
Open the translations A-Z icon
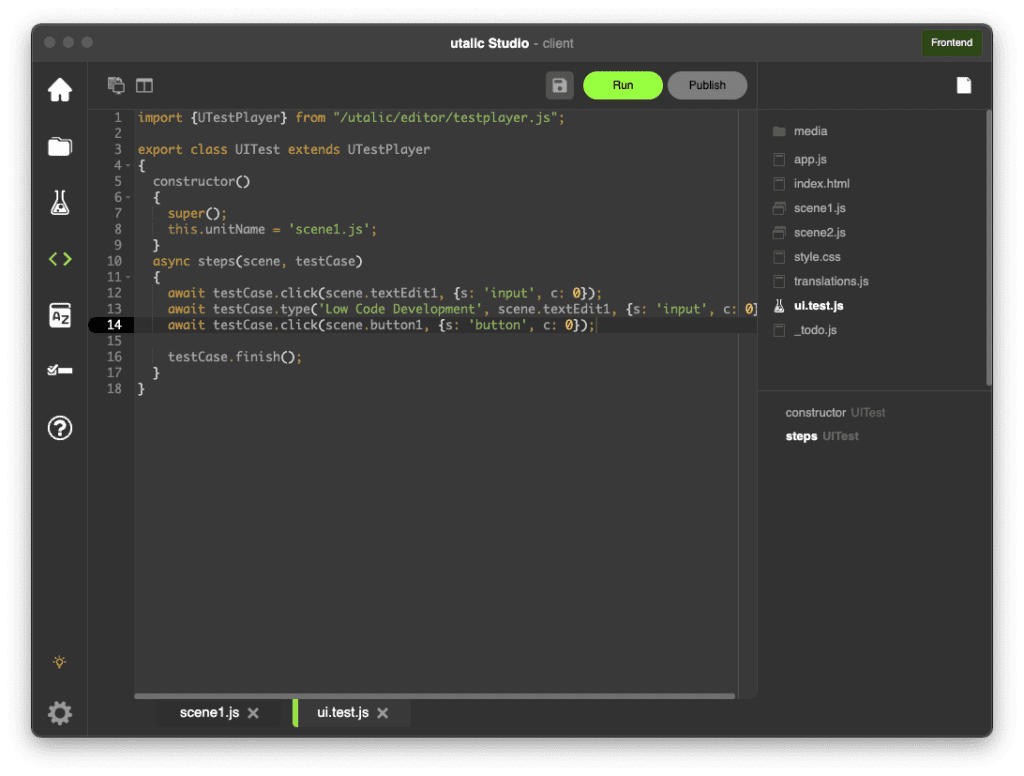[x=60, y=316]
